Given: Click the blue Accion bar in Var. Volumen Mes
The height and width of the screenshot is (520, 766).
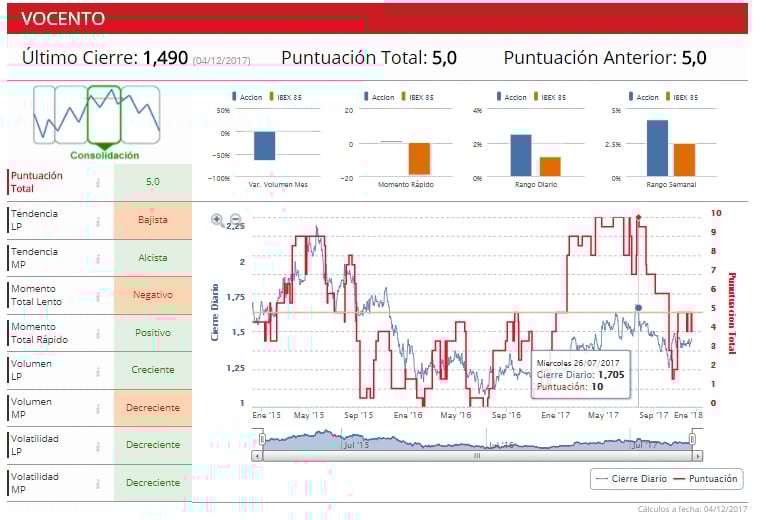Looking at the screenshot, I should pos(264,146).
